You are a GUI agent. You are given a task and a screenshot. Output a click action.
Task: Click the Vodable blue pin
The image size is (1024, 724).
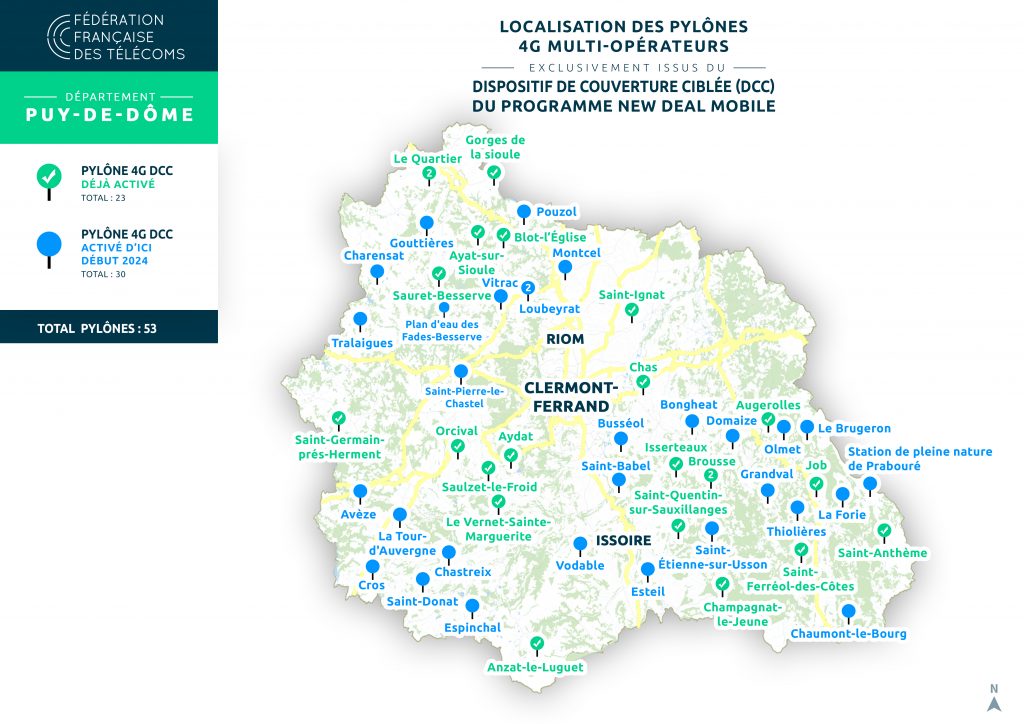(580, 546)
